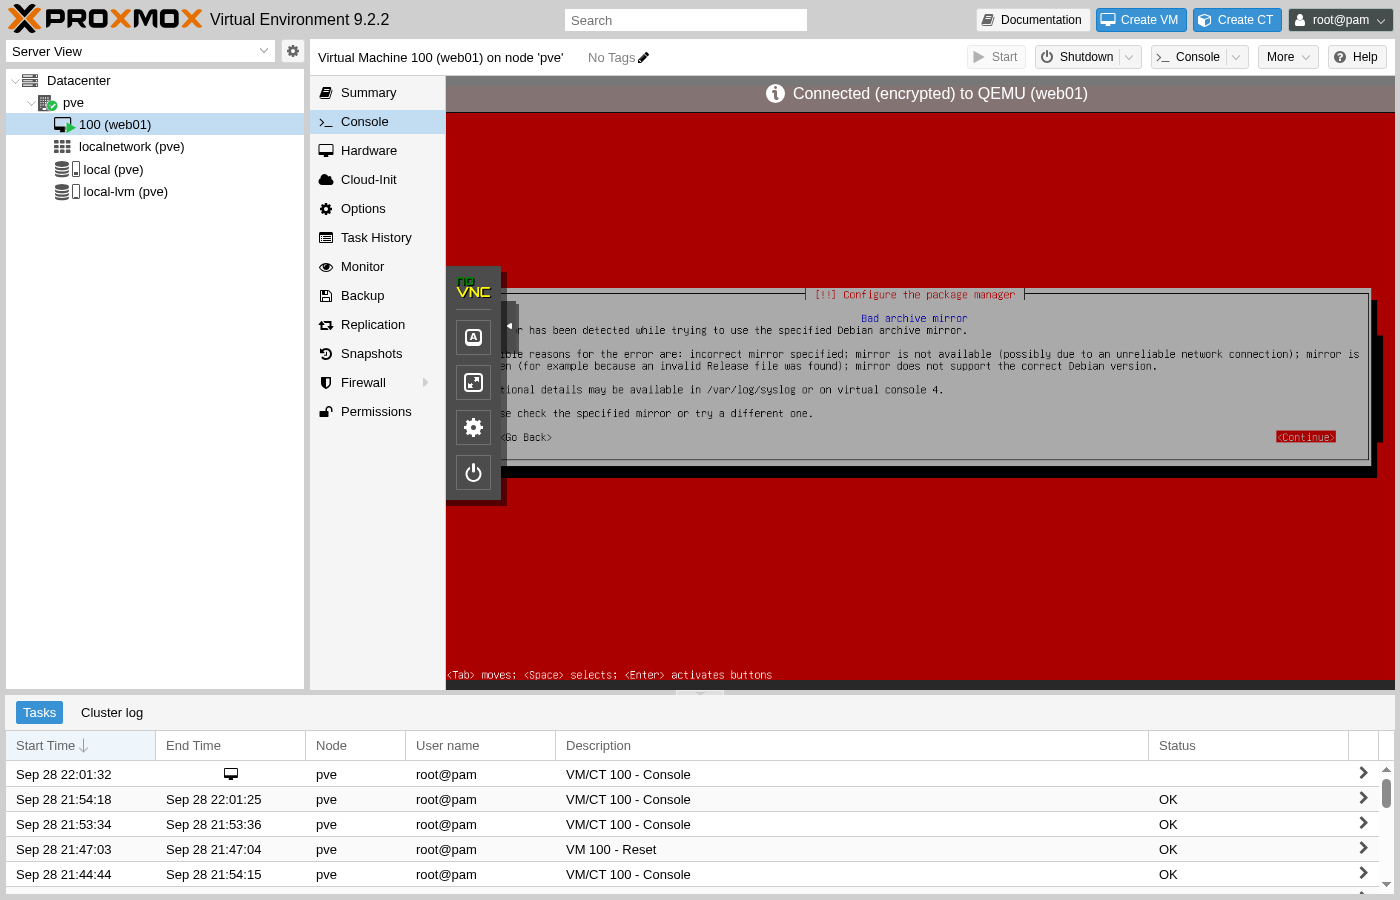Collapse the noVNC control bar handle
The width and height of the screenshot is (1400, 900).
coord(509,326)
